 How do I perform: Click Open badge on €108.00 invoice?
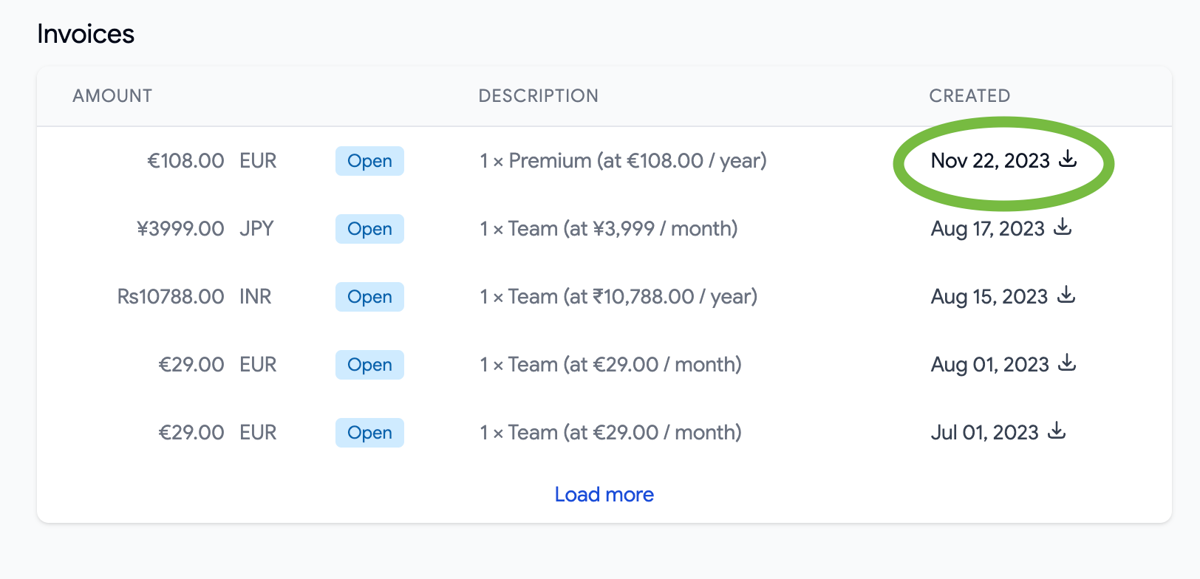369,161
